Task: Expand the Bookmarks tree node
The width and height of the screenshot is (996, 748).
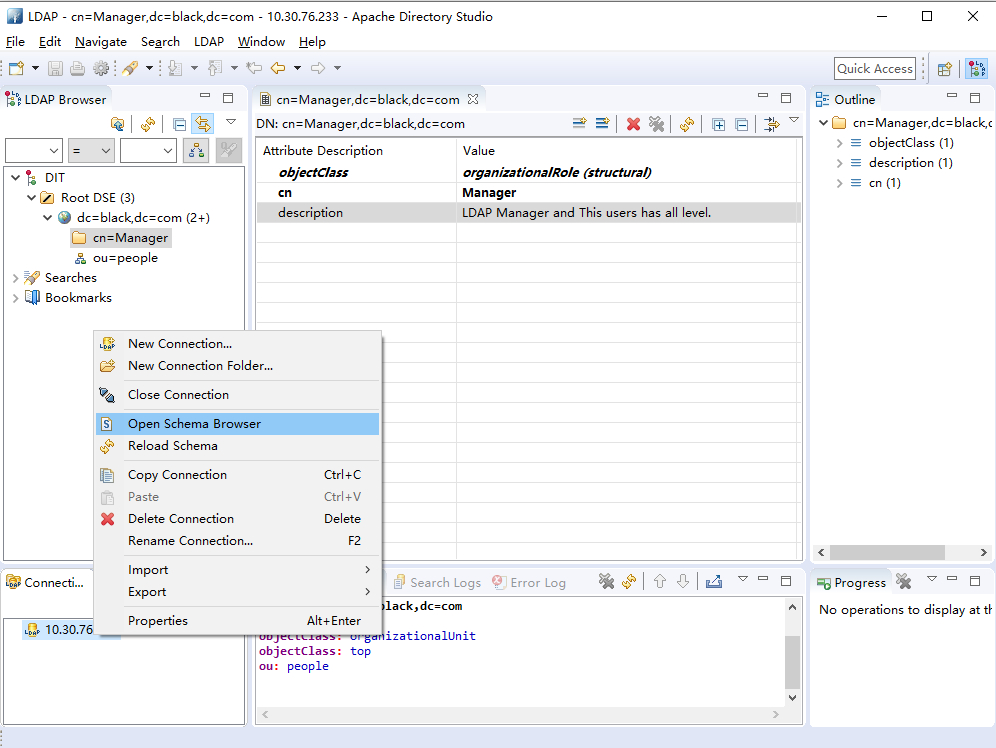Action: pos(16,298)
